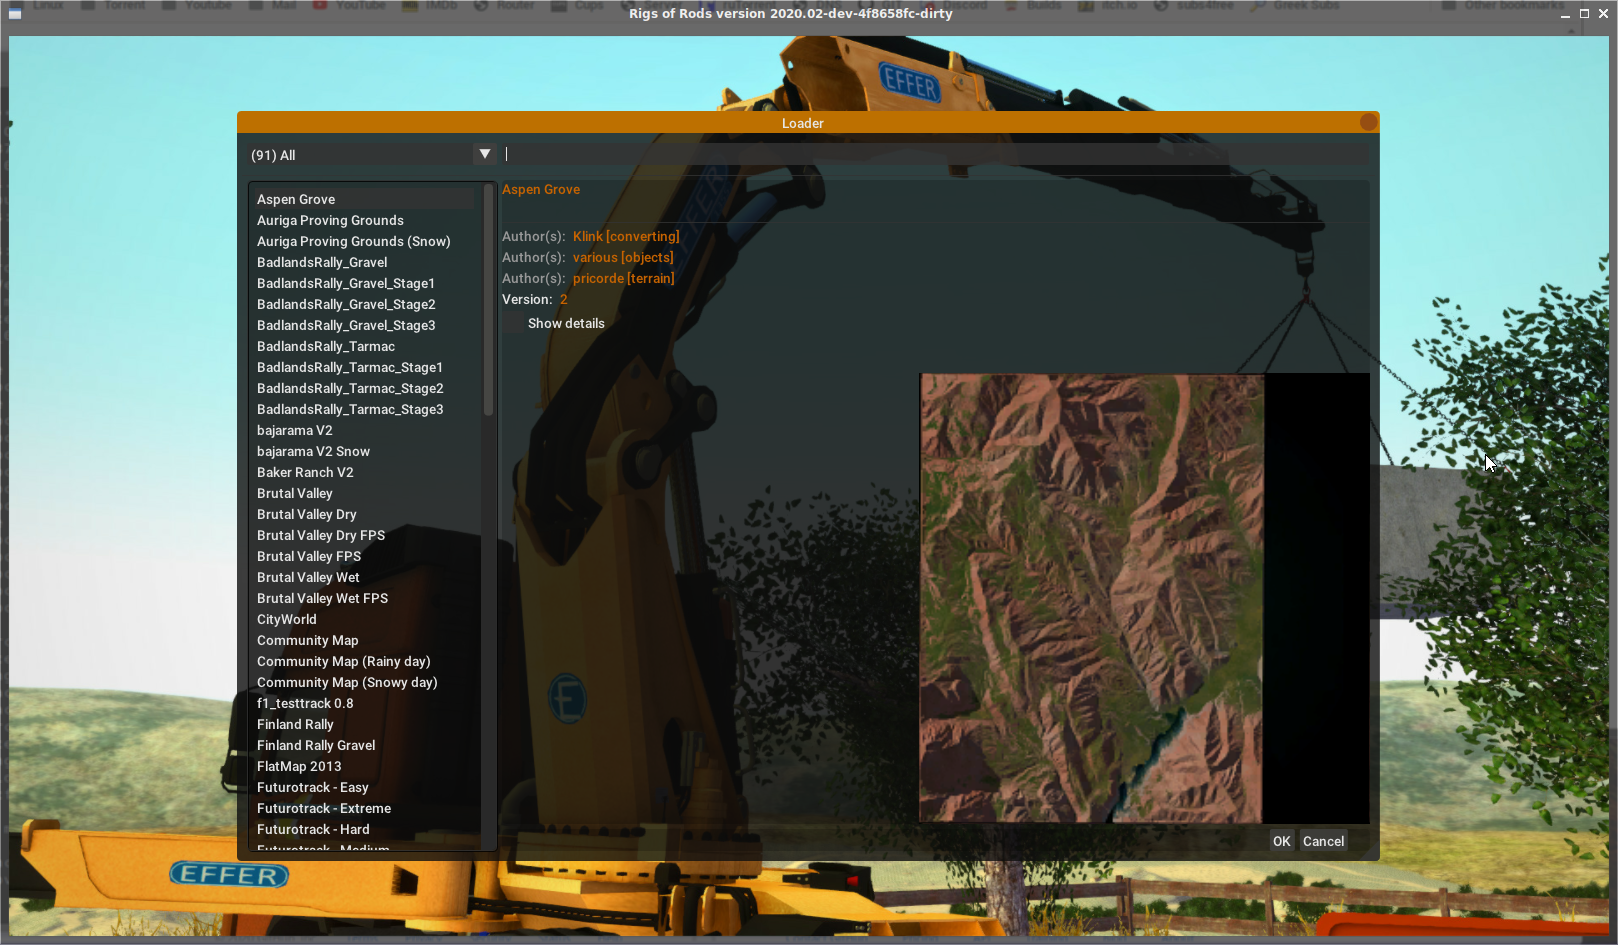The width and height of the screenshot is (1618, 945).
Task: Select Brutal Valley Wet FPS terrain
Action: 365,598
